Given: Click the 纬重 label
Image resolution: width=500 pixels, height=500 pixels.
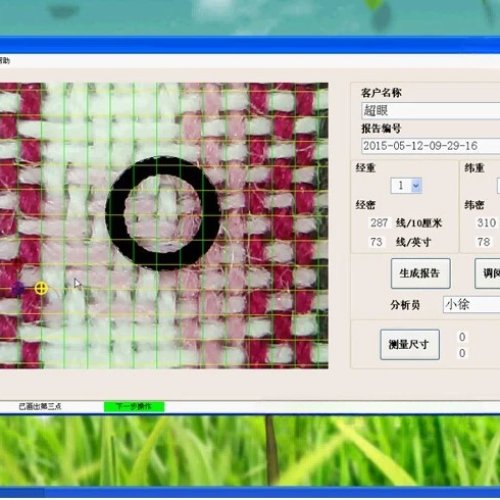Looking at the screenshot, I should point(474,168).
